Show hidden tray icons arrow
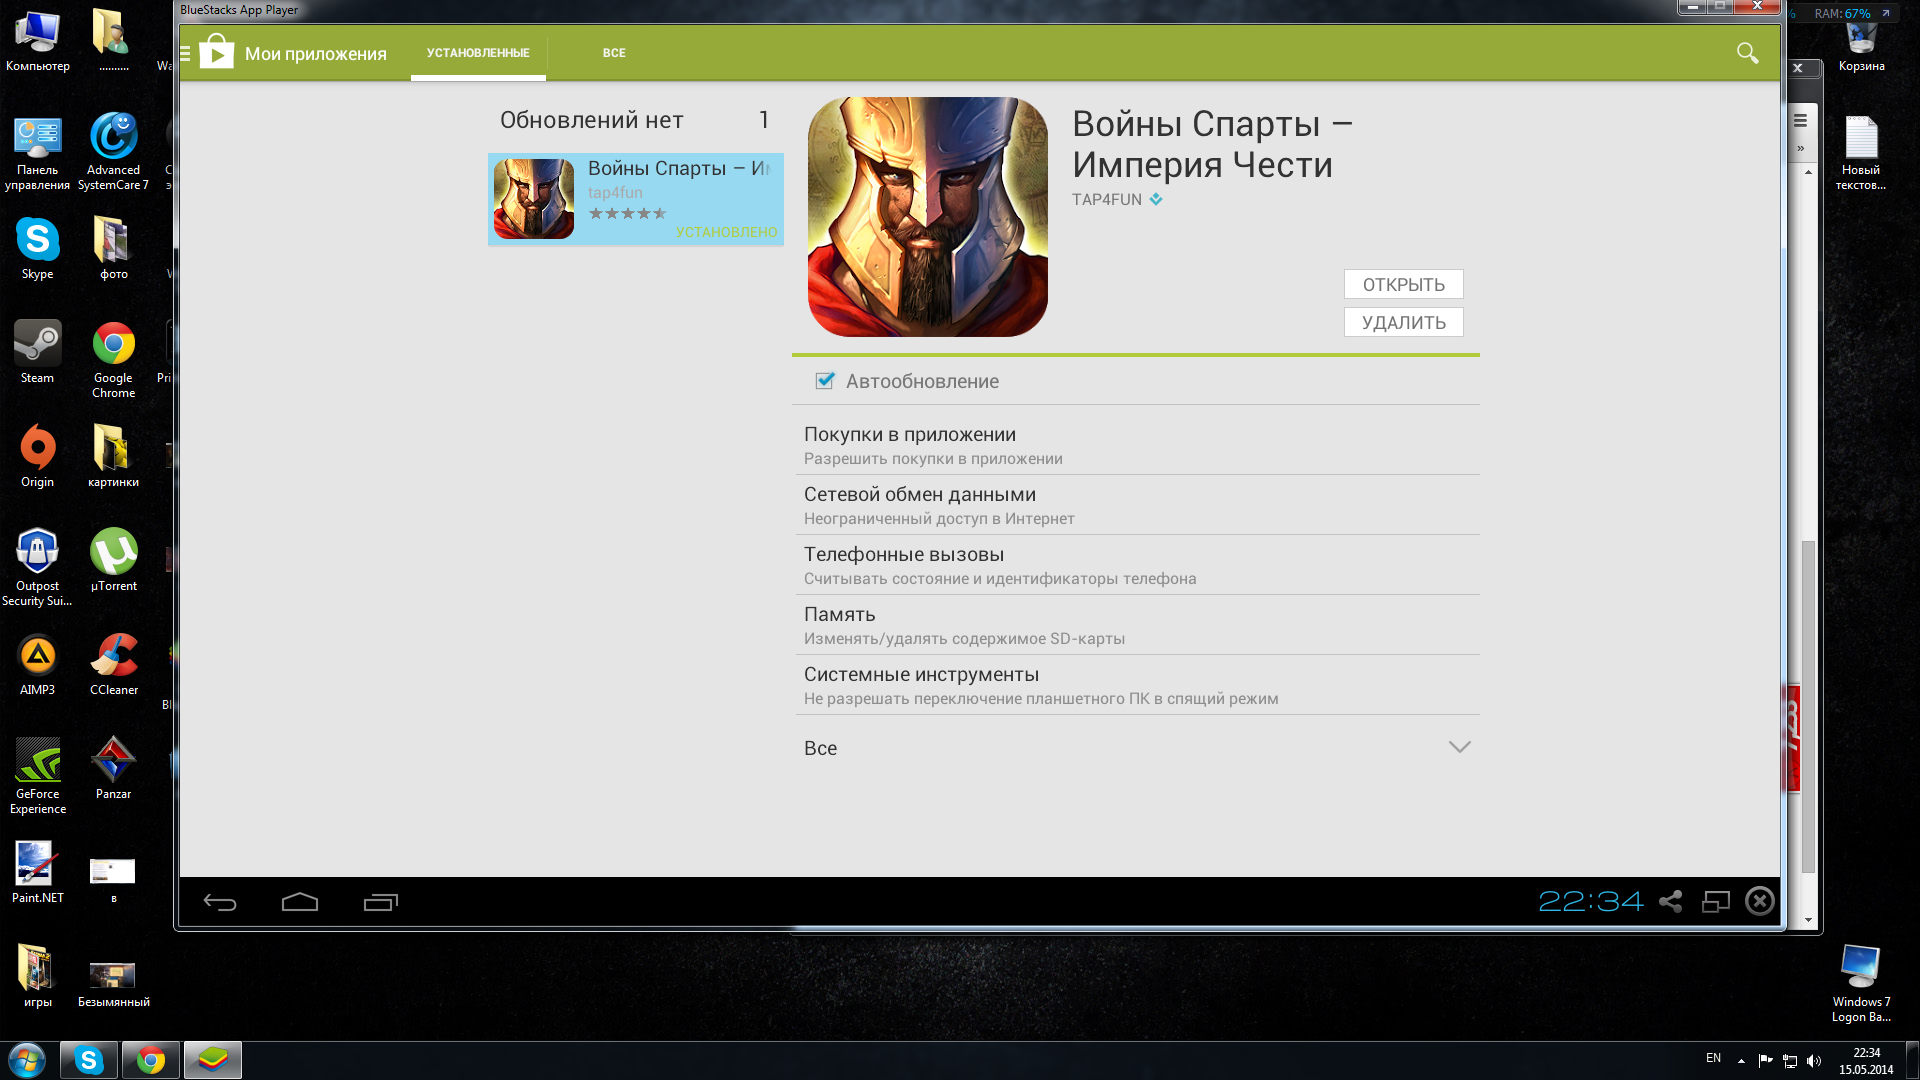The height and width of the screenshot is (1080, 1920). tap(1741, 1061)
